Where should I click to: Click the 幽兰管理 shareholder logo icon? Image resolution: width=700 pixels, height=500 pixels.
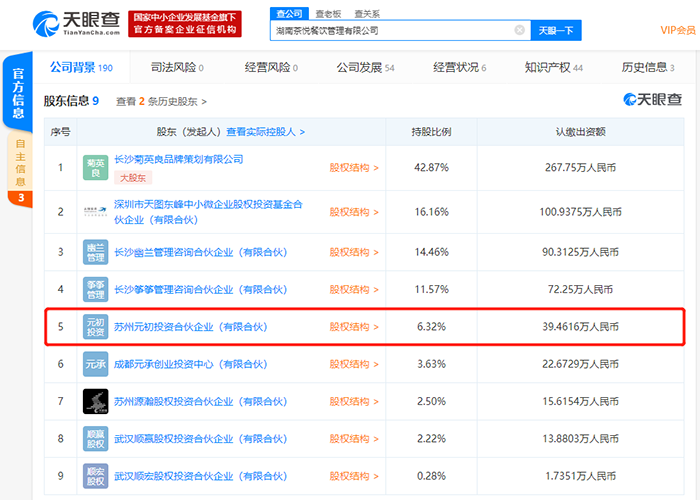pos(95,251)
